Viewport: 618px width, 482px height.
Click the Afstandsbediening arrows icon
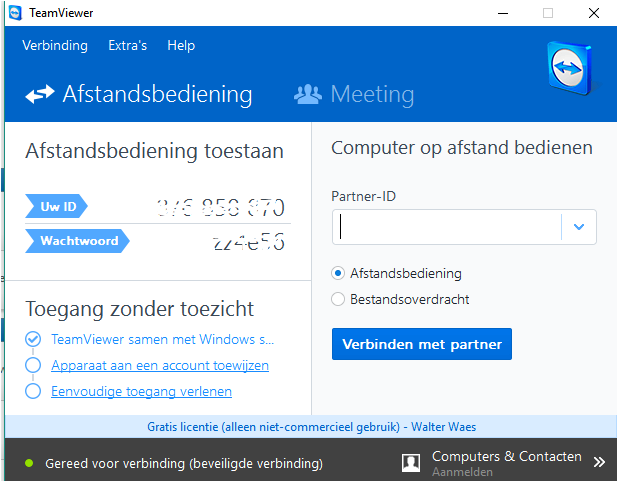click(x=39, y=95)
